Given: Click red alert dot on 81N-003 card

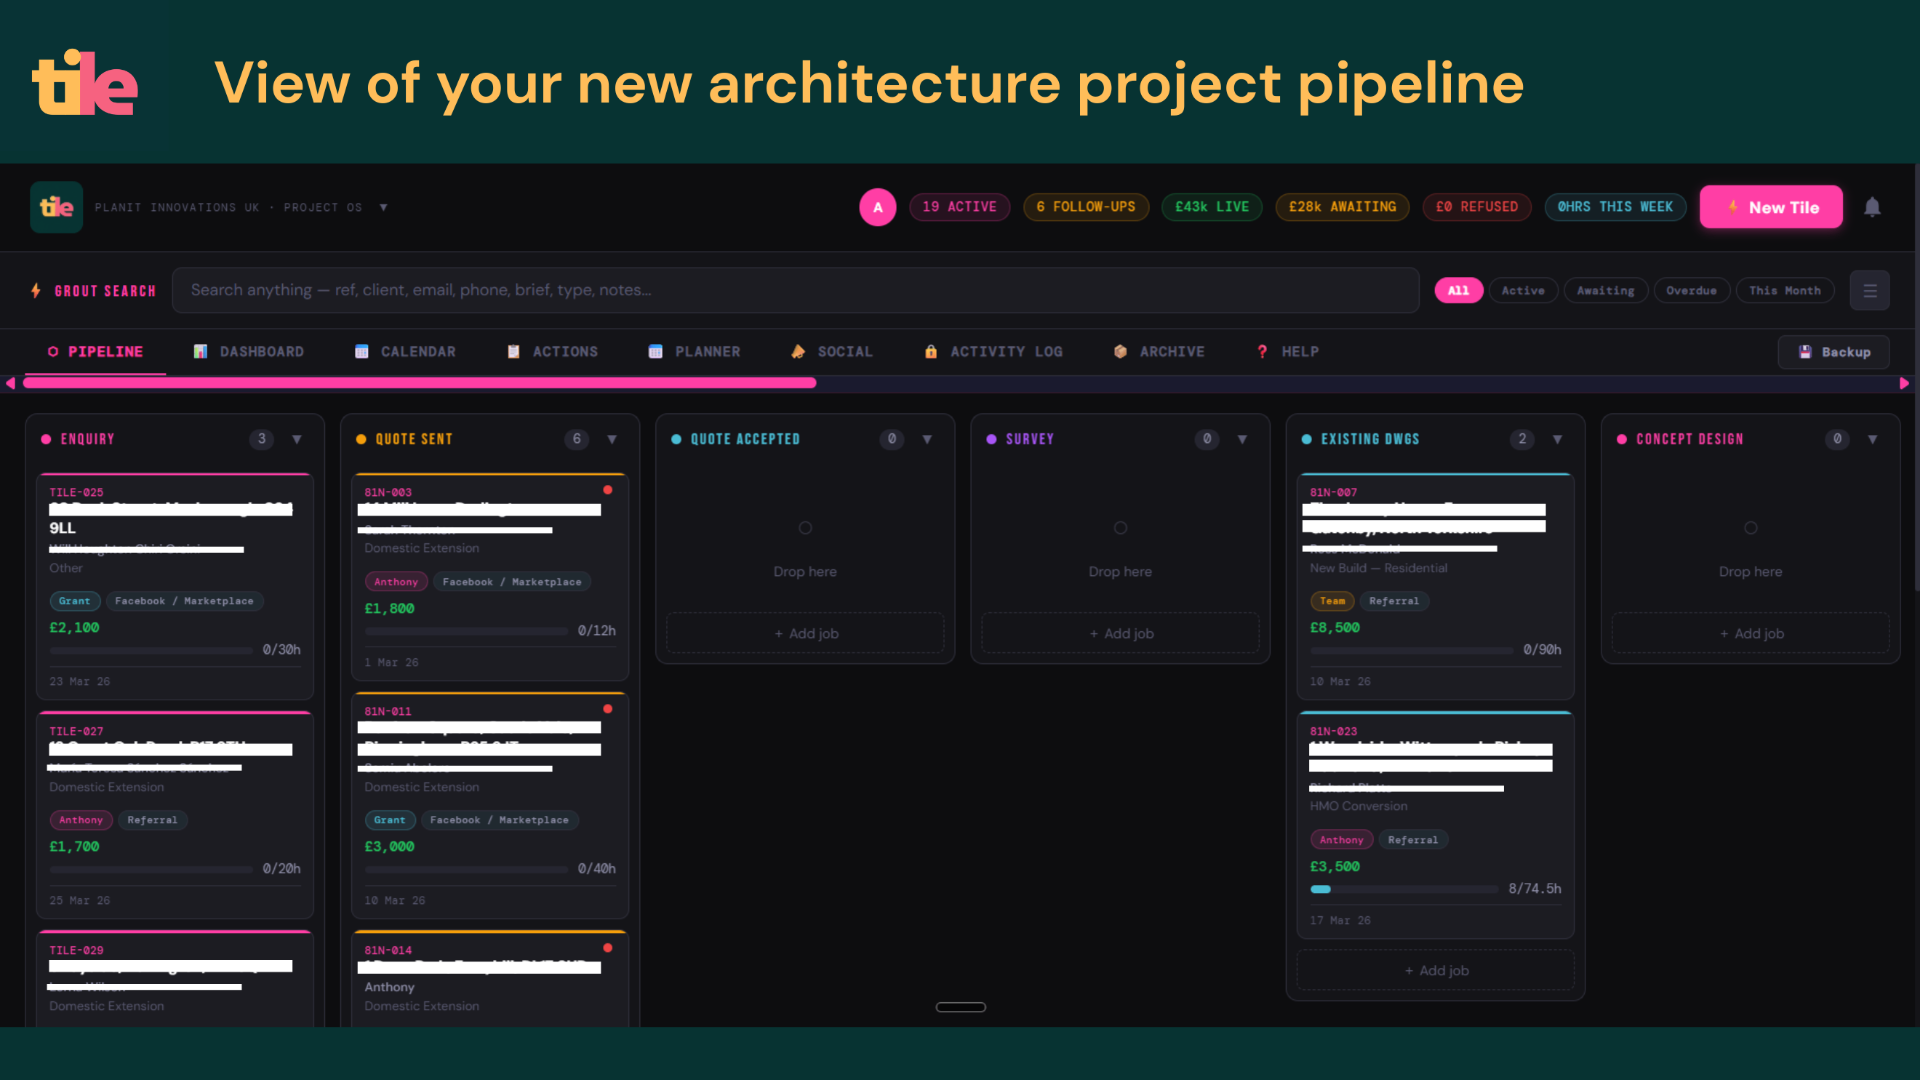Looking at the screenshot, I should click(x=607, y=490).
